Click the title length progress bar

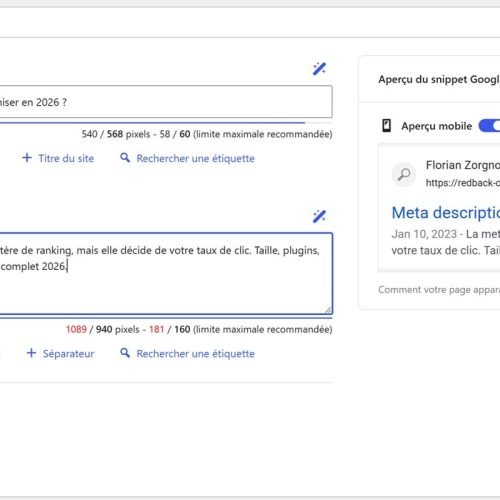click(x=166, y=123)
